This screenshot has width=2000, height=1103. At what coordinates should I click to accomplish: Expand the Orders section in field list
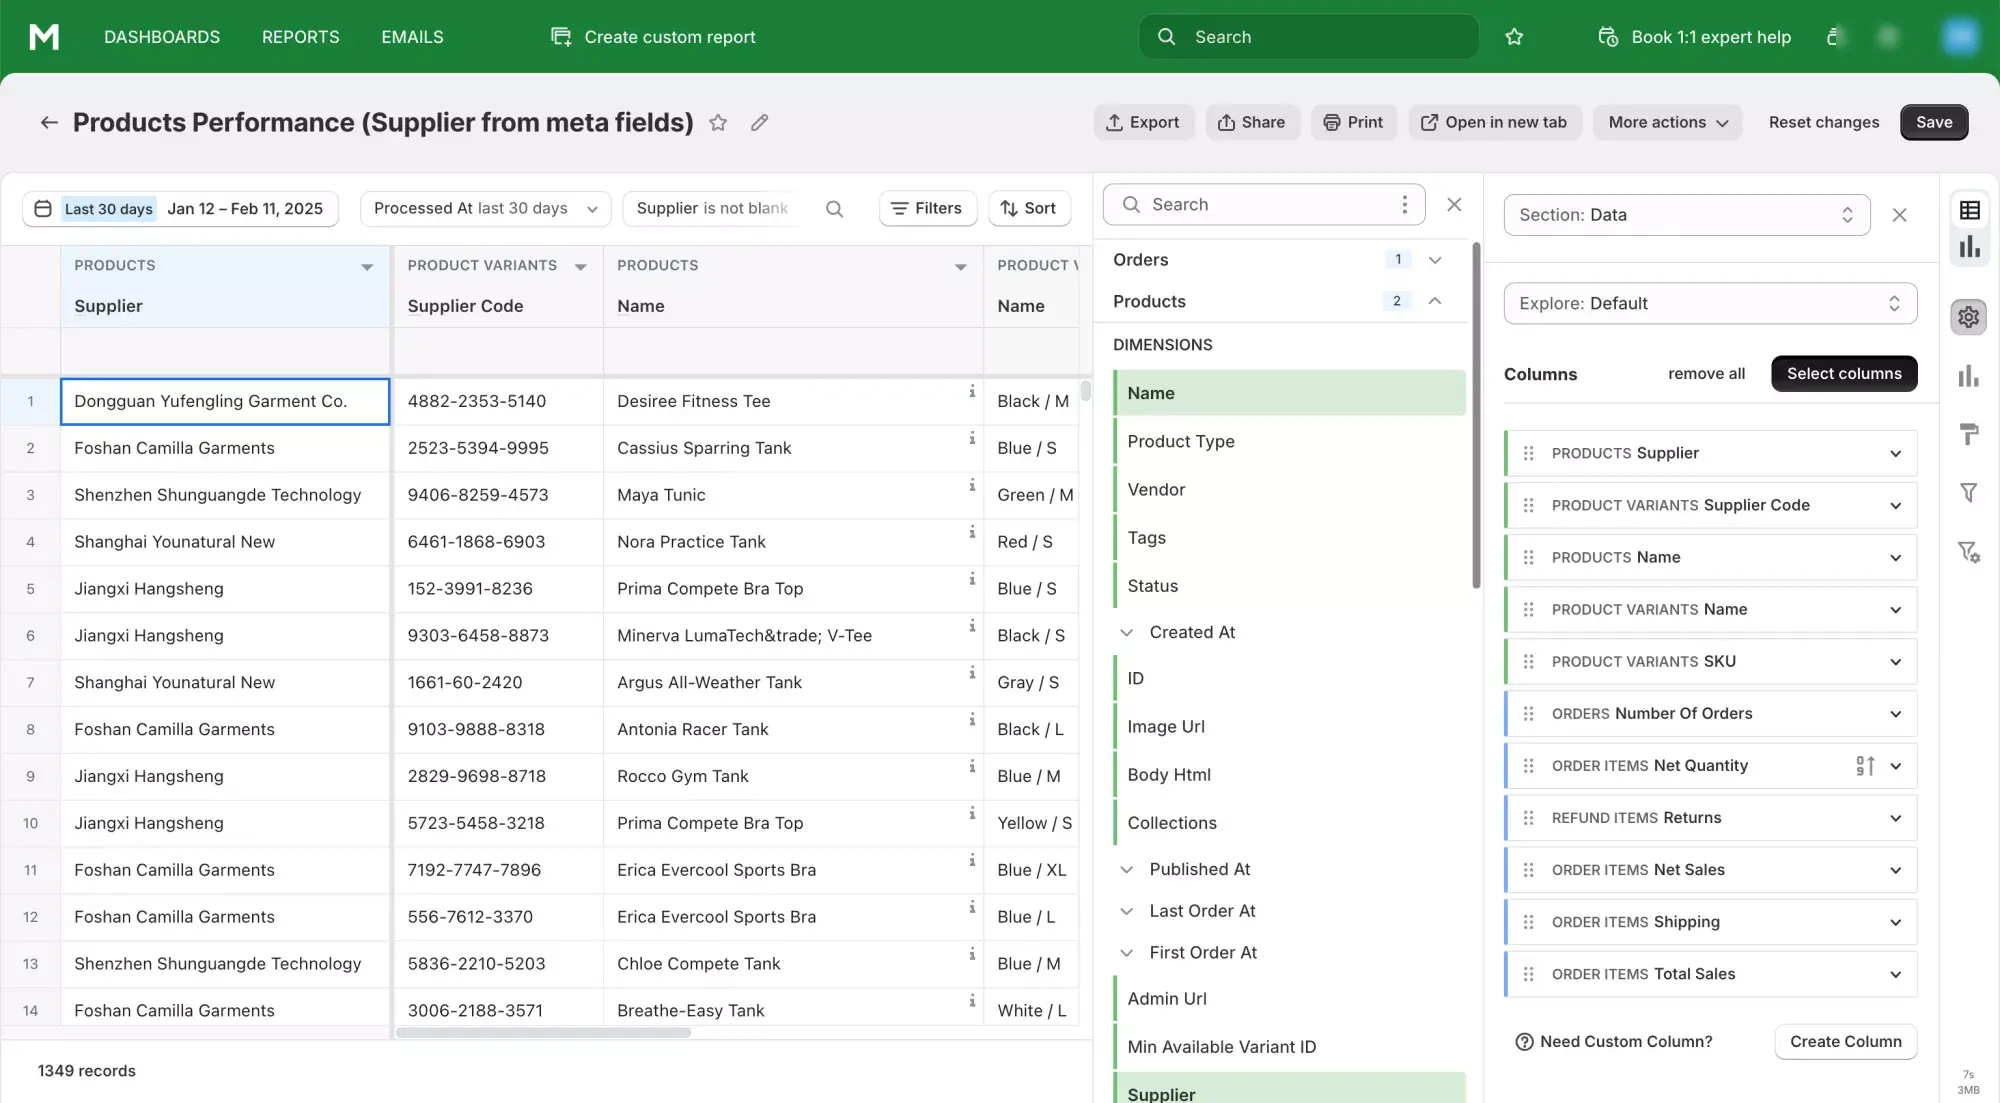coord(1435,260)
